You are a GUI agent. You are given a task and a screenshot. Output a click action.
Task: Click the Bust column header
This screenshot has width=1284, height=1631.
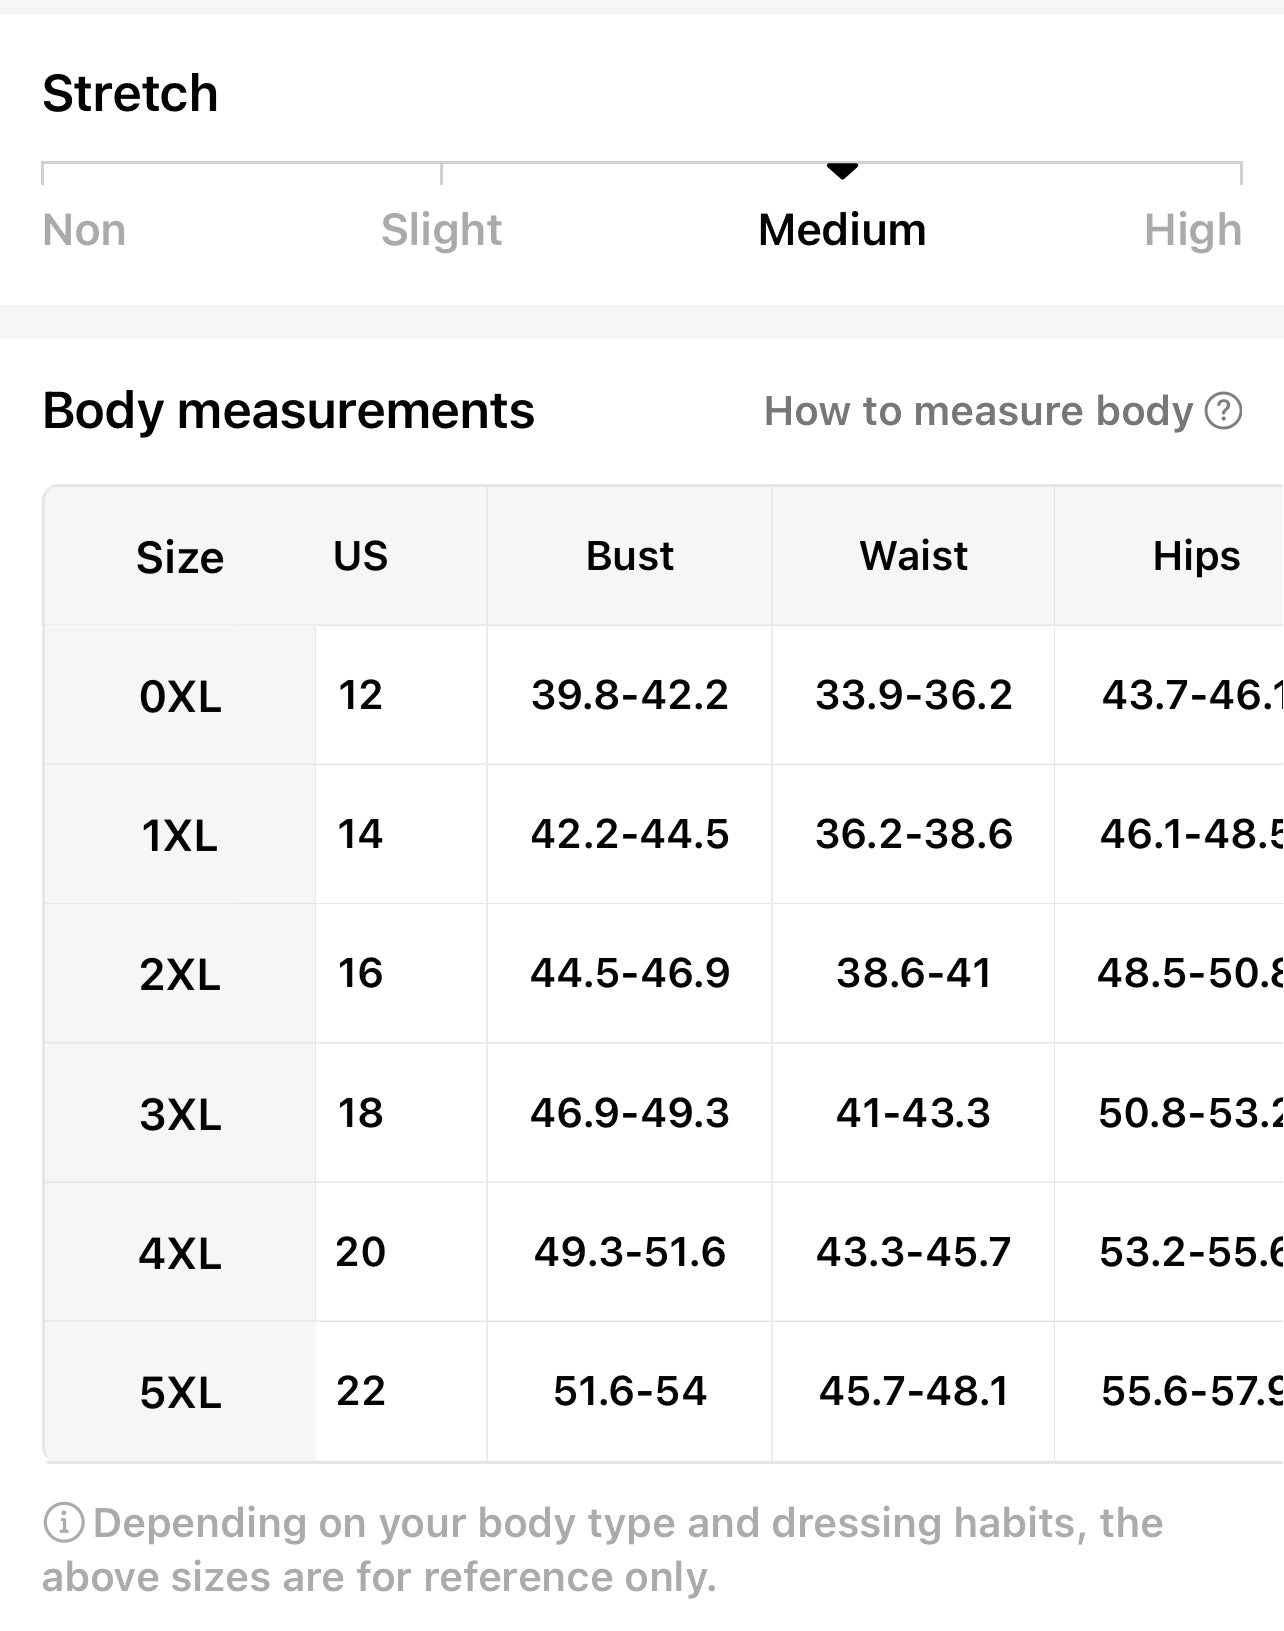pos(629,556)
